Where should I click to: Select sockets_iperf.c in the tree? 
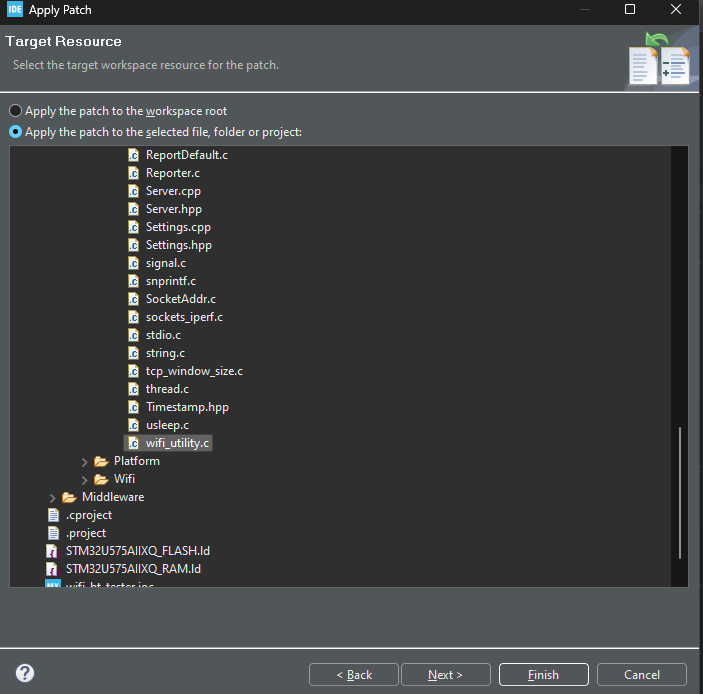point(184,317)
